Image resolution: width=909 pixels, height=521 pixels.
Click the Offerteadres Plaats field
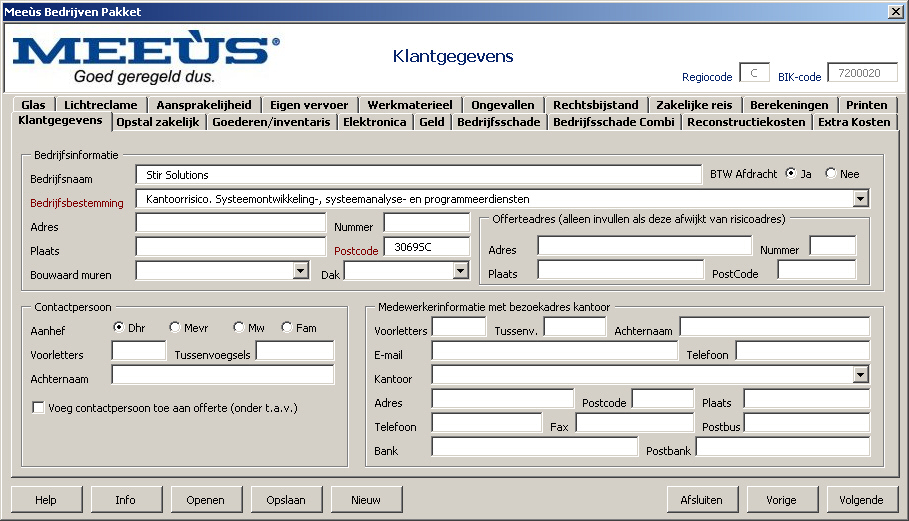pos(620,269)
